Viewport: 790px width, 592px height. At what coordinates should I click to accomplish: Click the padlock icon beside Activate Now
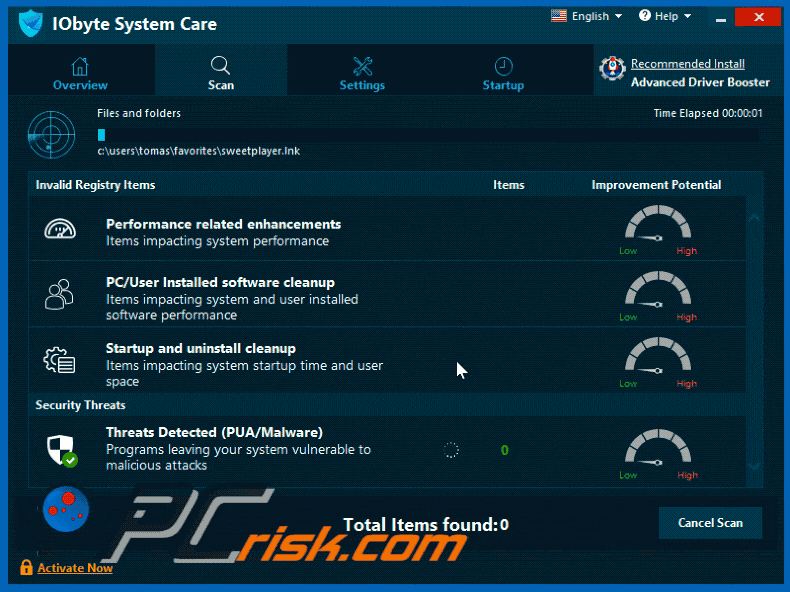click(x=26, y=568)
